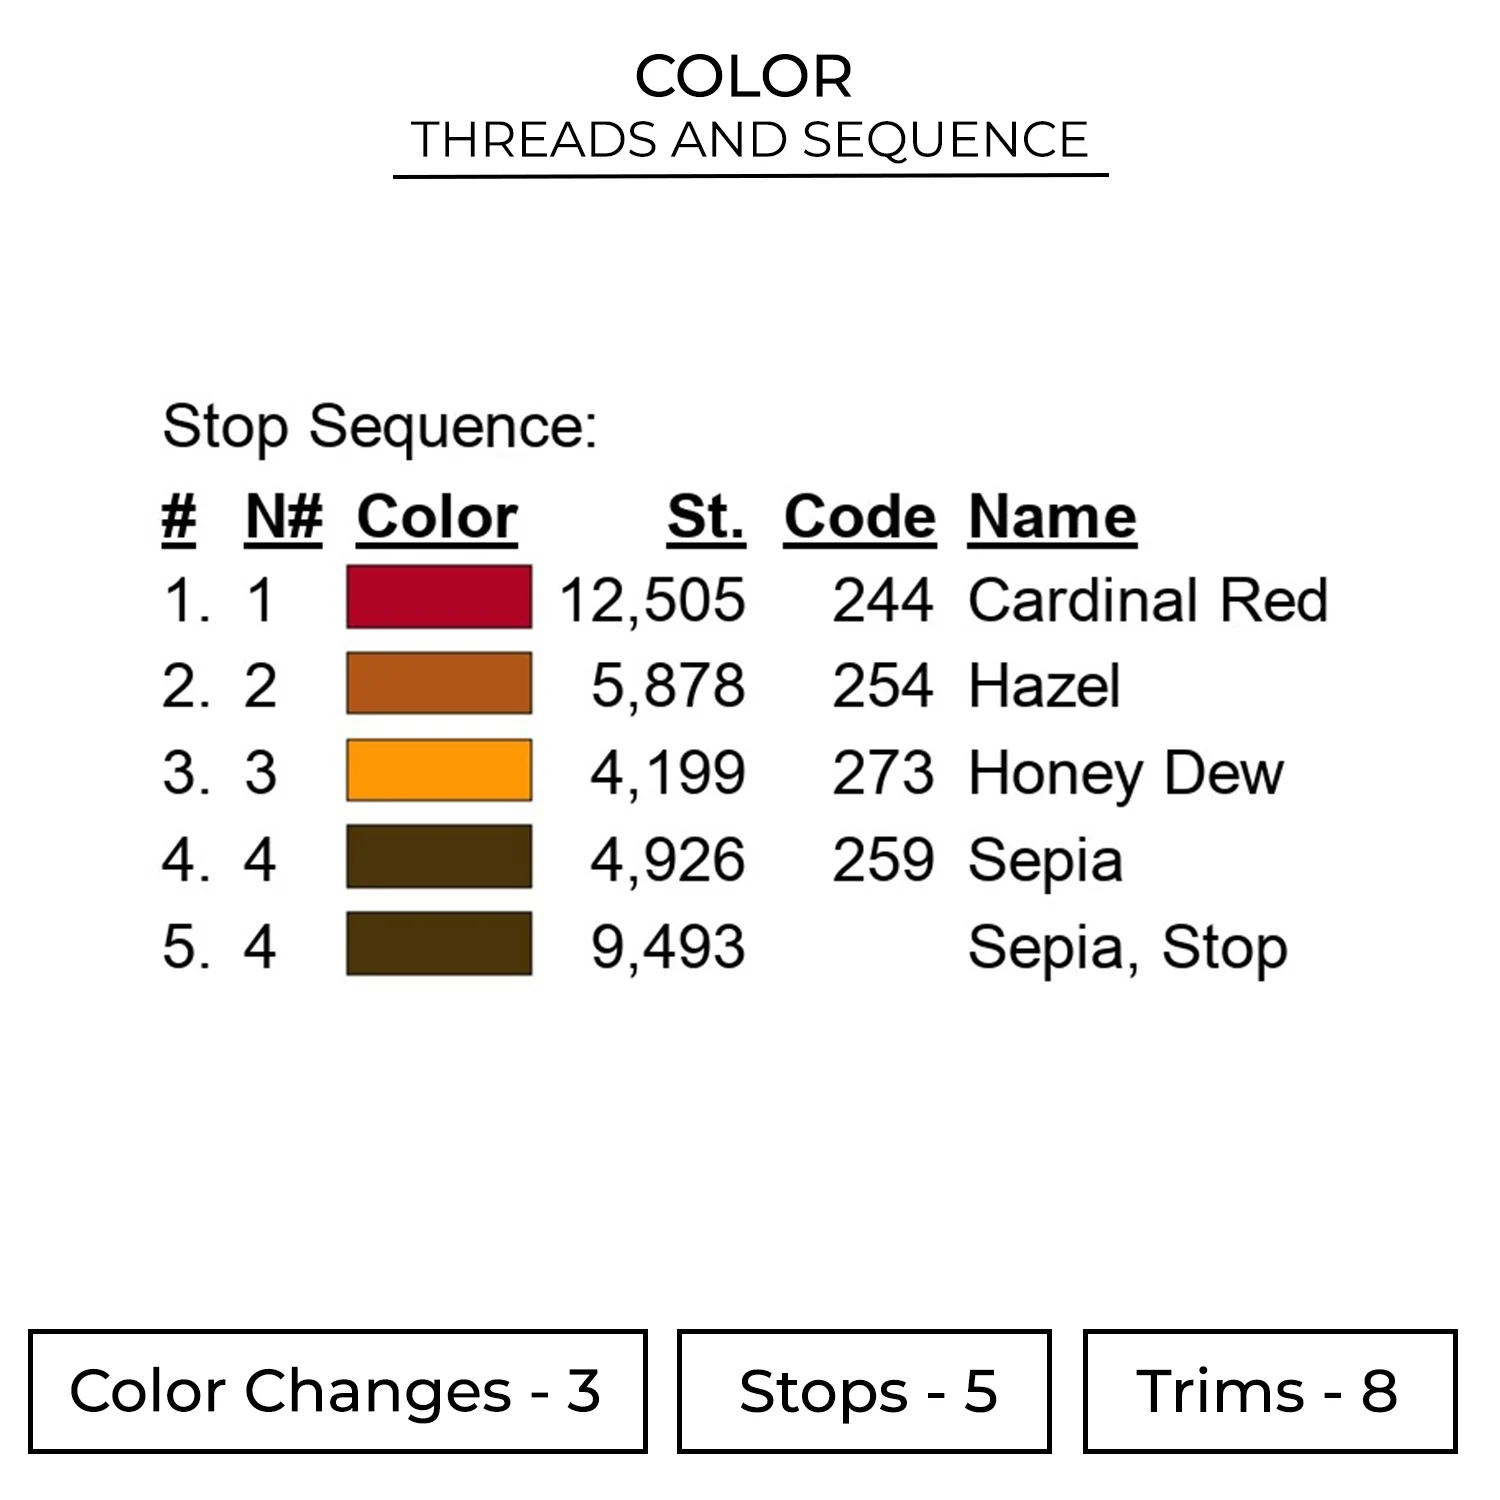Select the swatch in row 5
The image size is (1500, 1500).
click(x=439, y=944)
